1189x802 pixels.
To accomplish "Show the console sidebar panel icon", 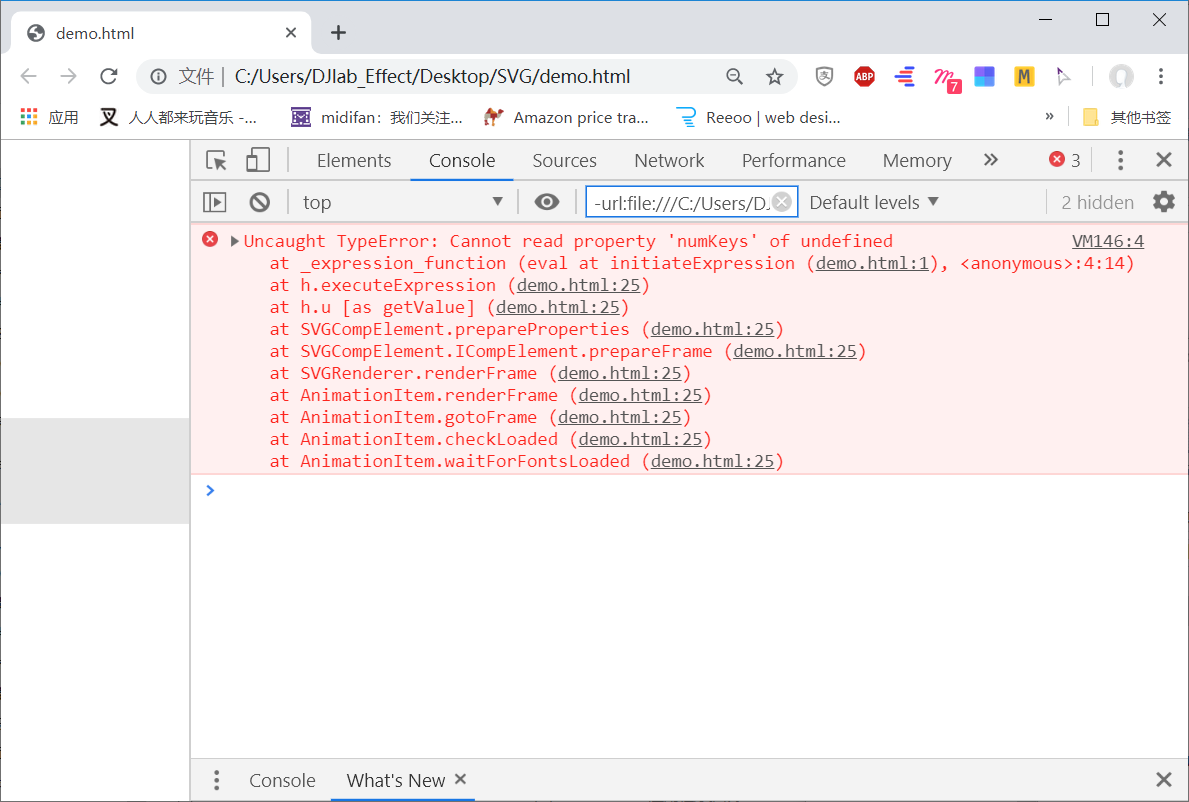I will [215, 202].
